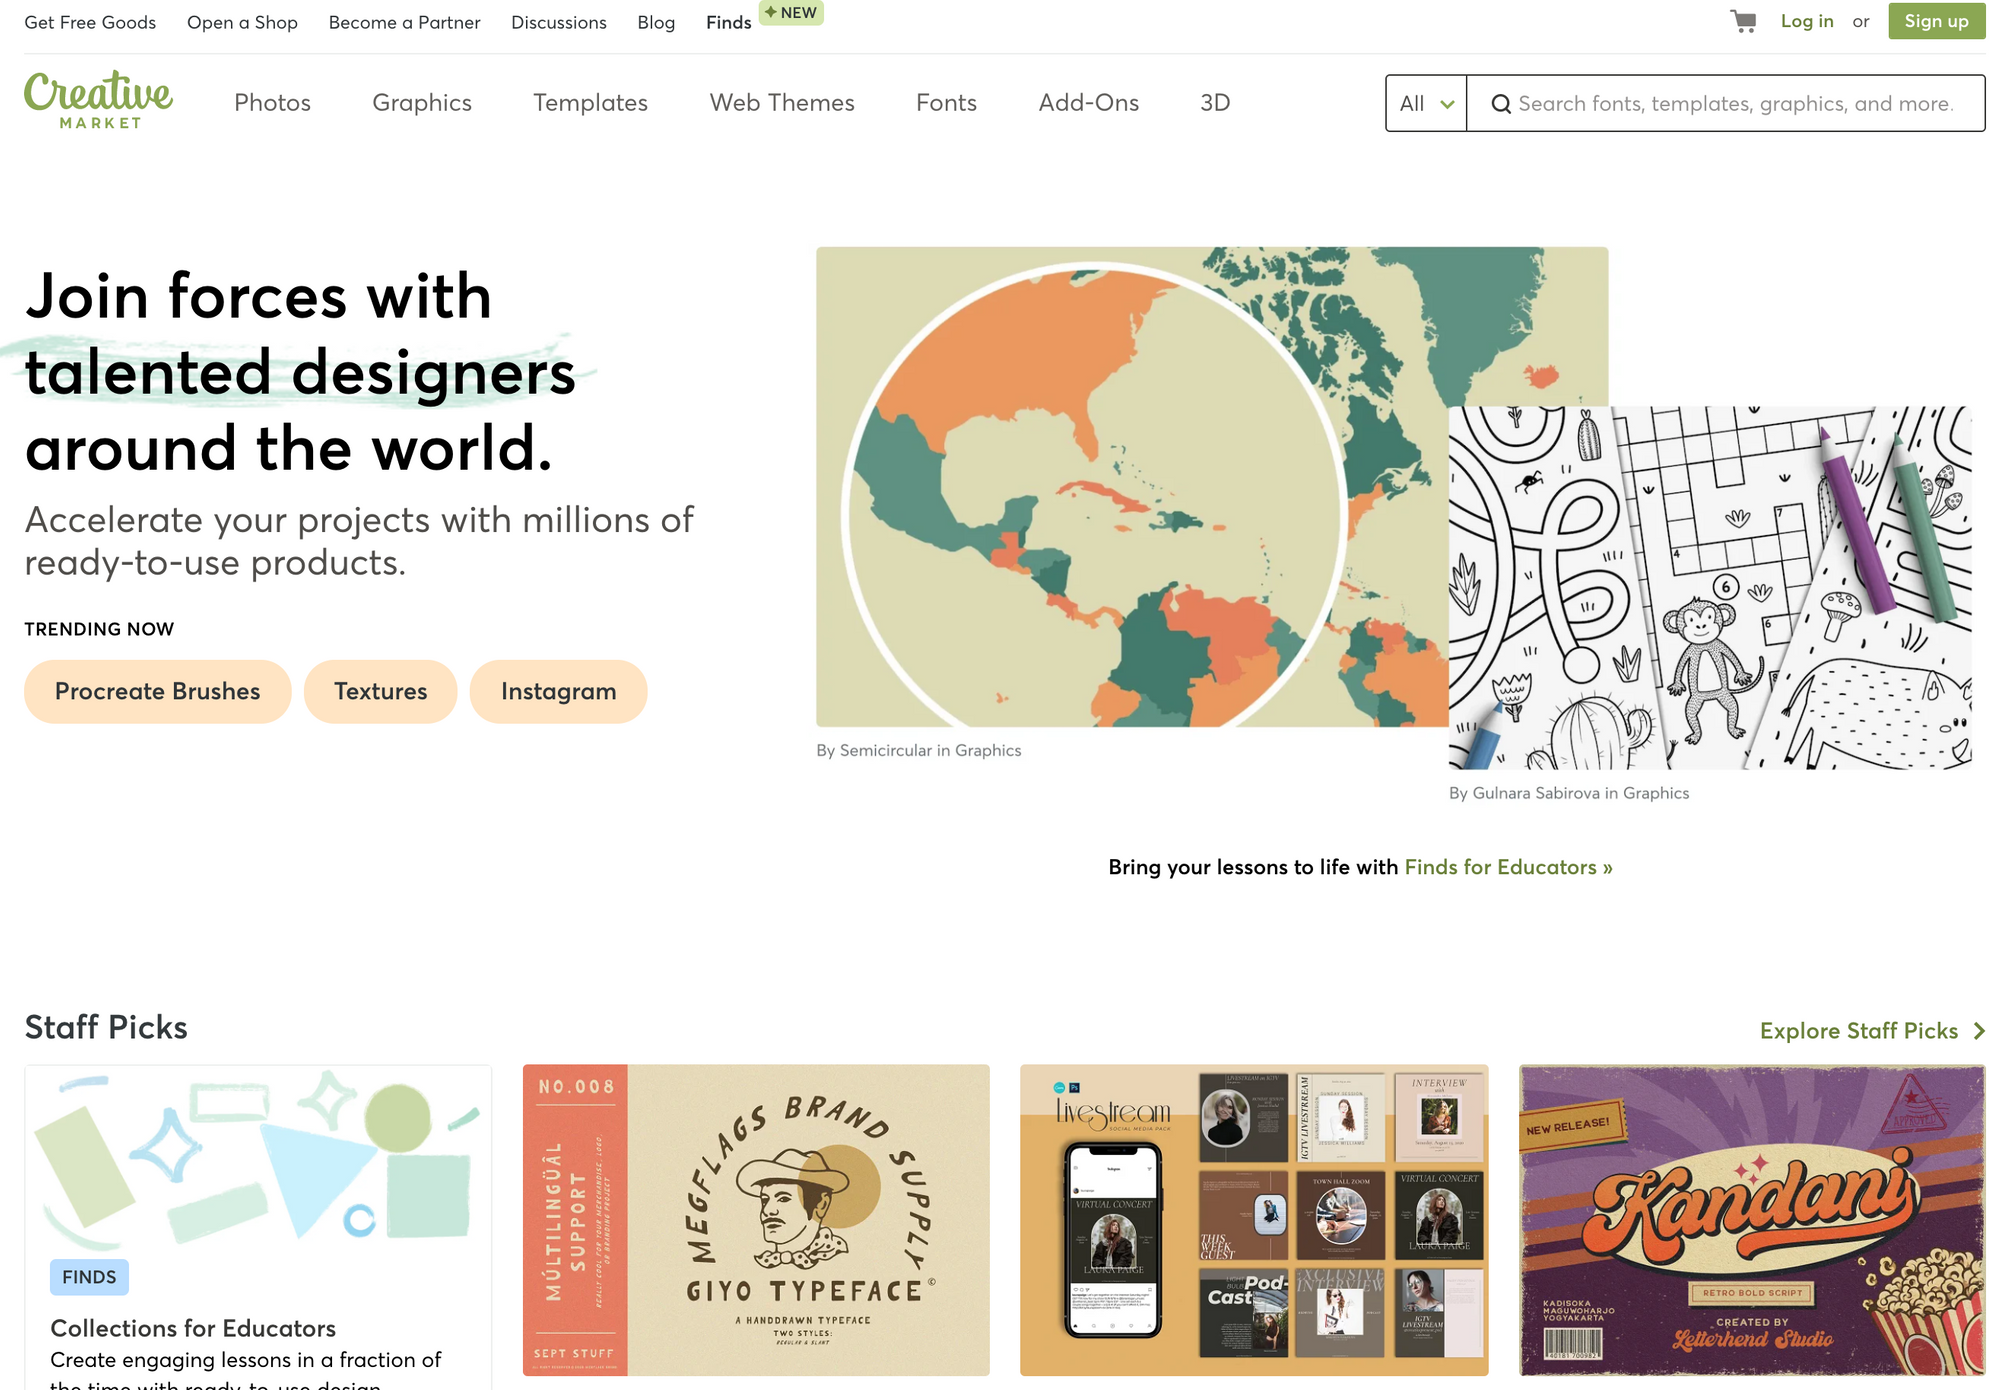Screen dimensions: 2000x1390
Task: Open the Fonts category menu
Action: click(x=946, y=103)
